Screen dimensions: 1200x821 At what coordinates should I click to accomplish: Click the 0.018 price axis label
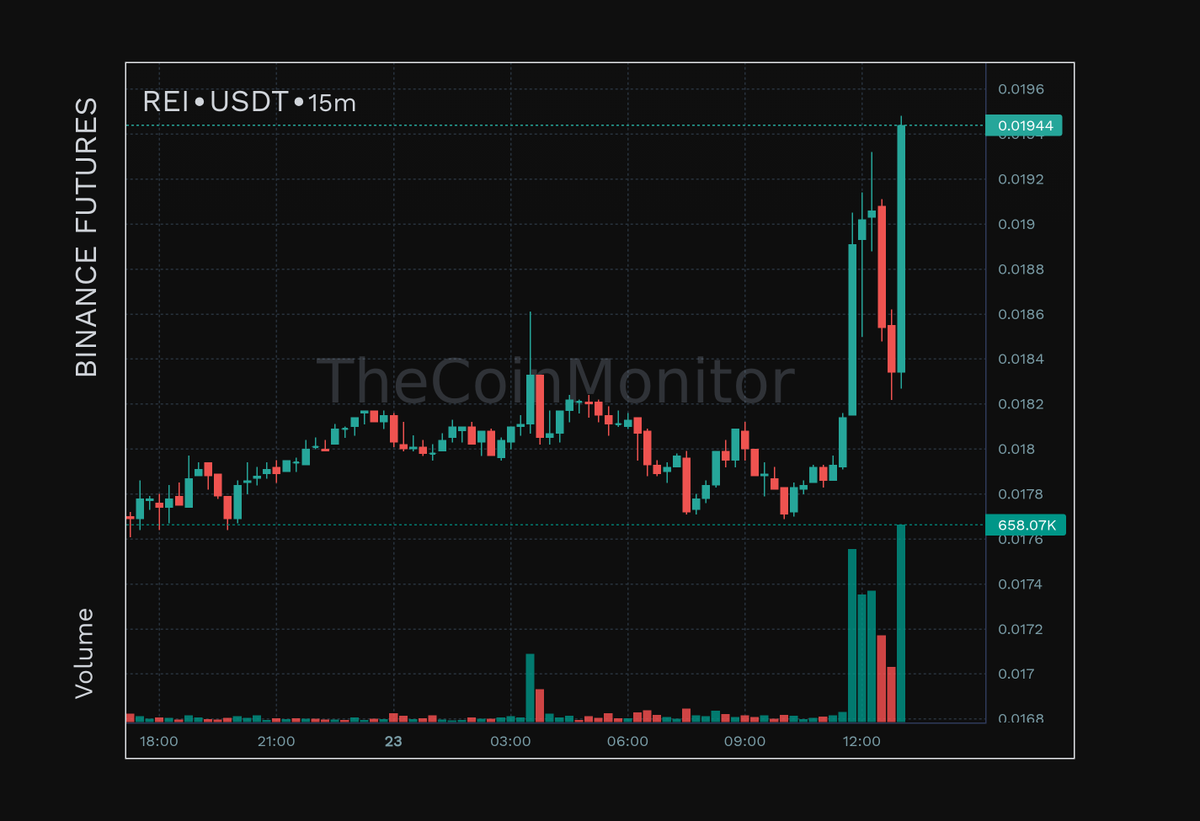pyautogui.click(x=1016, y=450)
